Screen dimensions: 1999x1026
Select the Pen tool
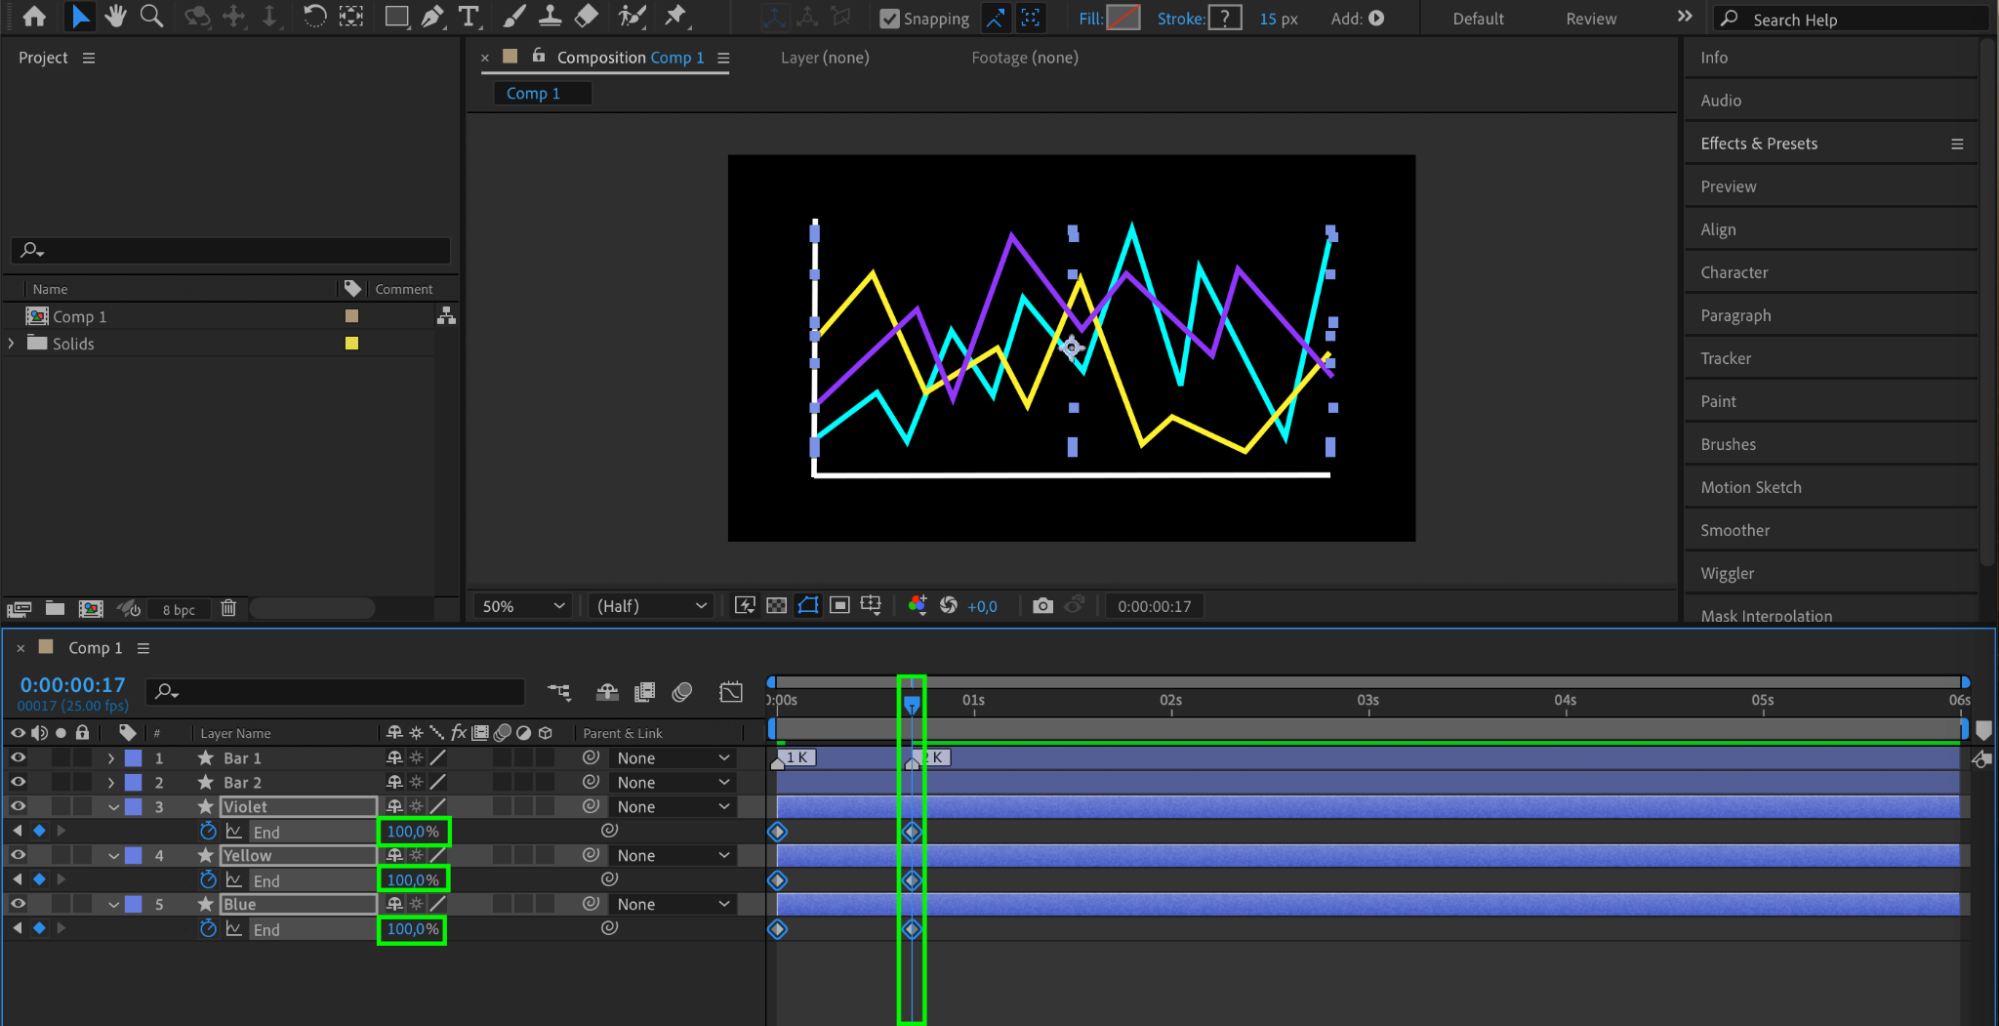pyautogui.click(x=432, y=16)
